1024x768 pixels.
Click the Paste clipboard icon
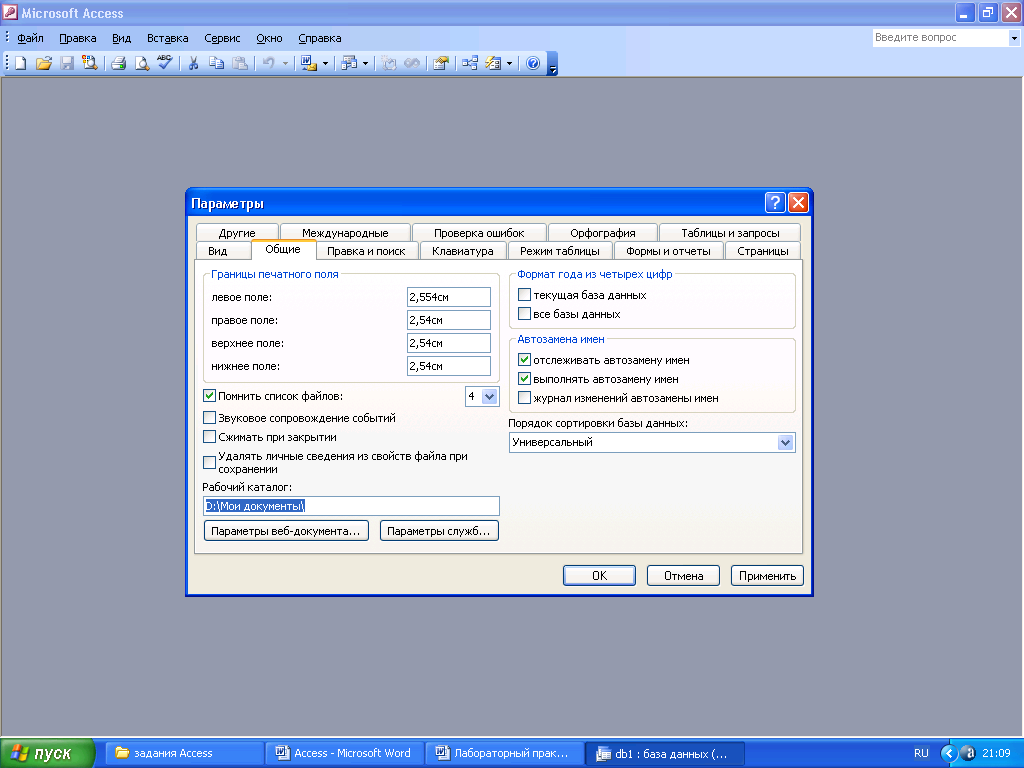point(240,63)
